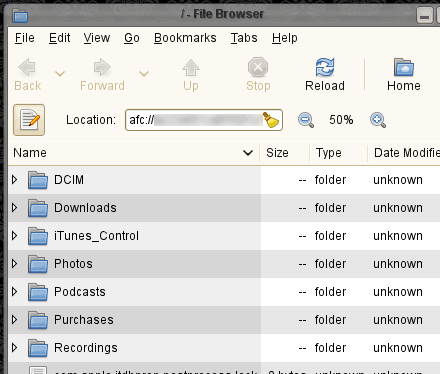Open the Help menu

click(x=284, y=38)
